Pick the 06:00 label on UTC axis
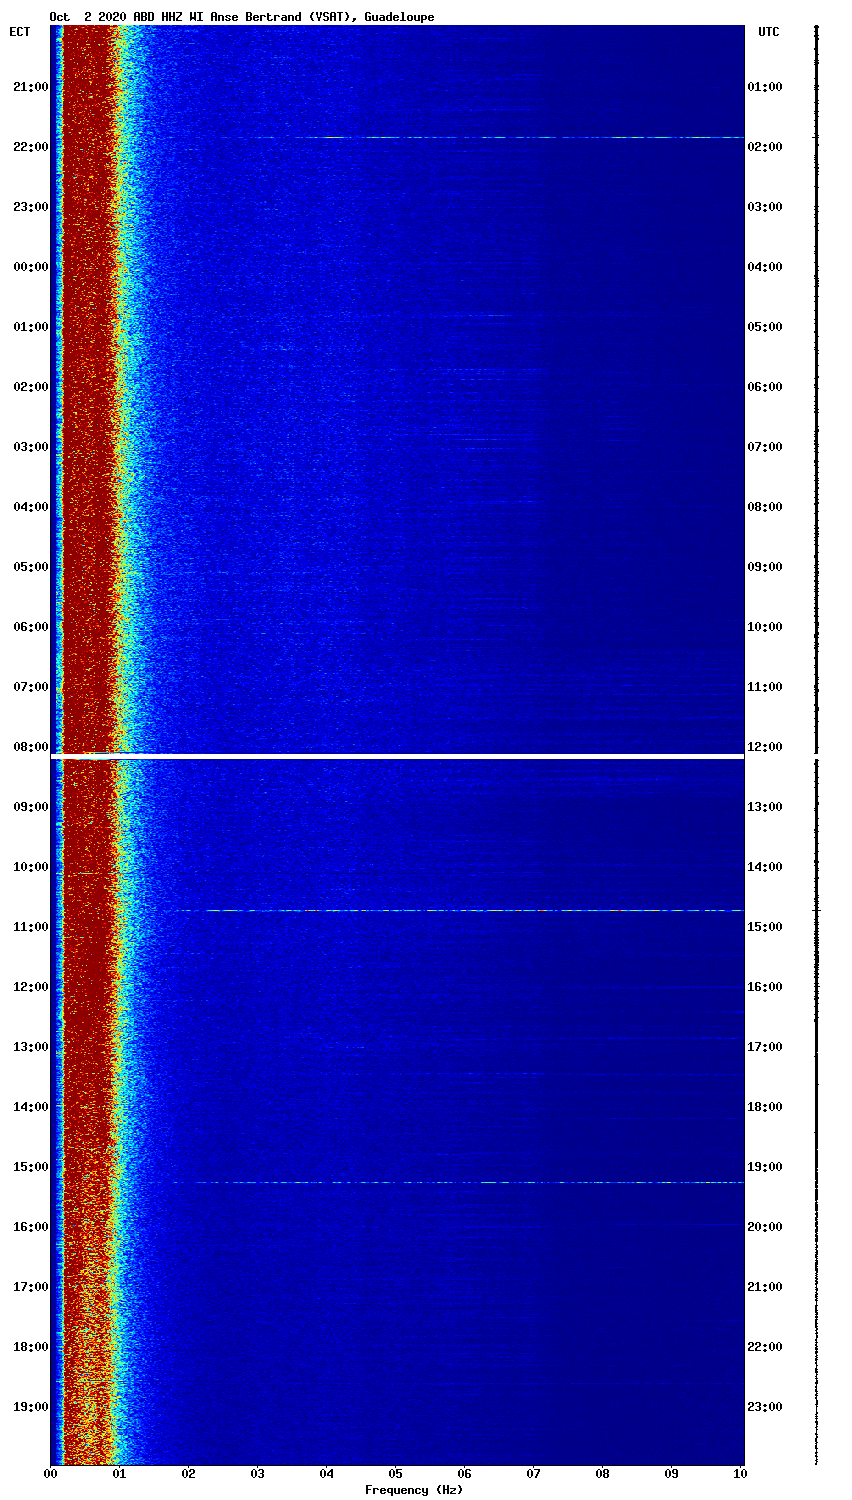 click(x=765, y=387)
